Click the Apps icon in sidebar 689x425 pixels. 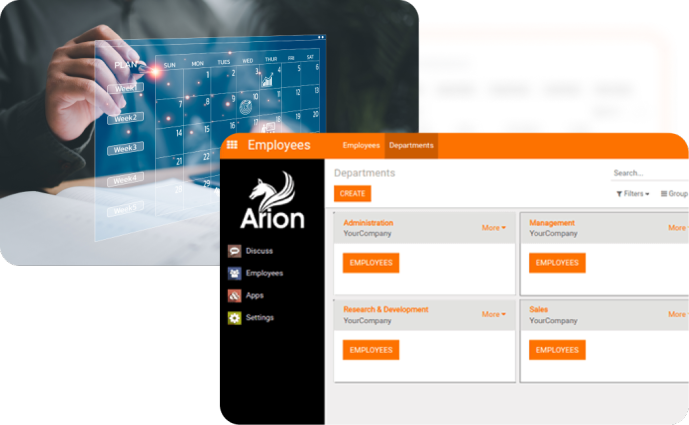click(235, 295)
